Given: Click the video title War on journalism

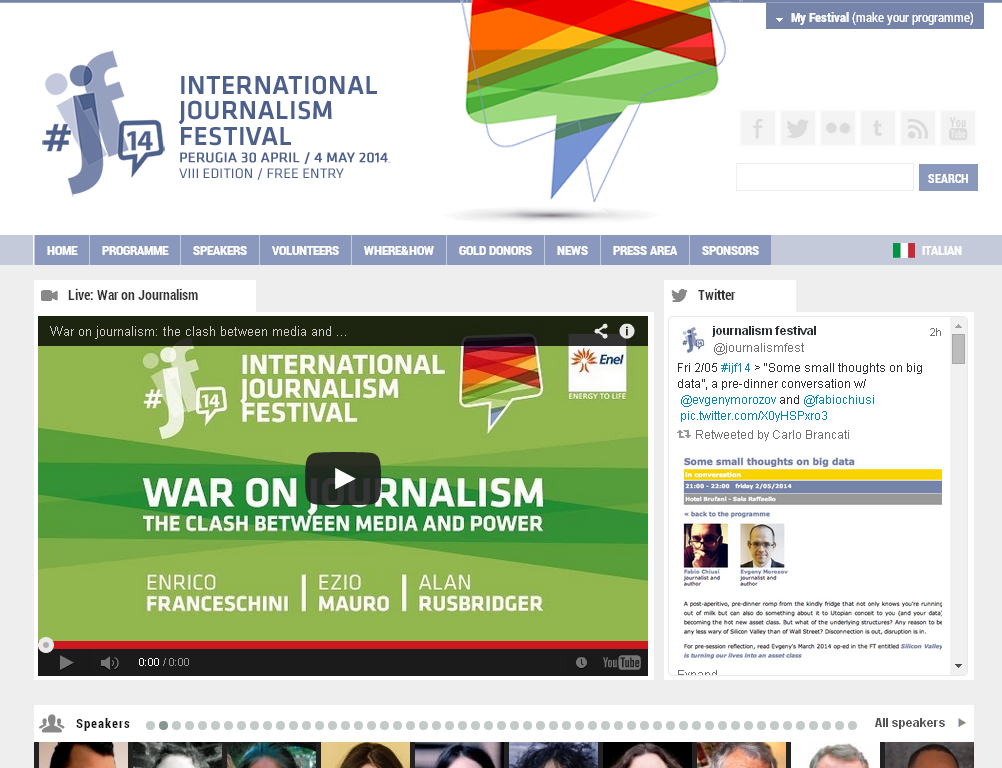Looking at the screenshot, I should (198, 331).
